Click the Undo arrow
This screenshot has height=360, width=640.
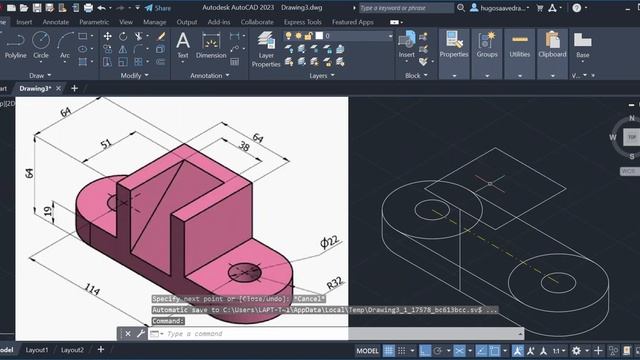[x=101, y=8]
